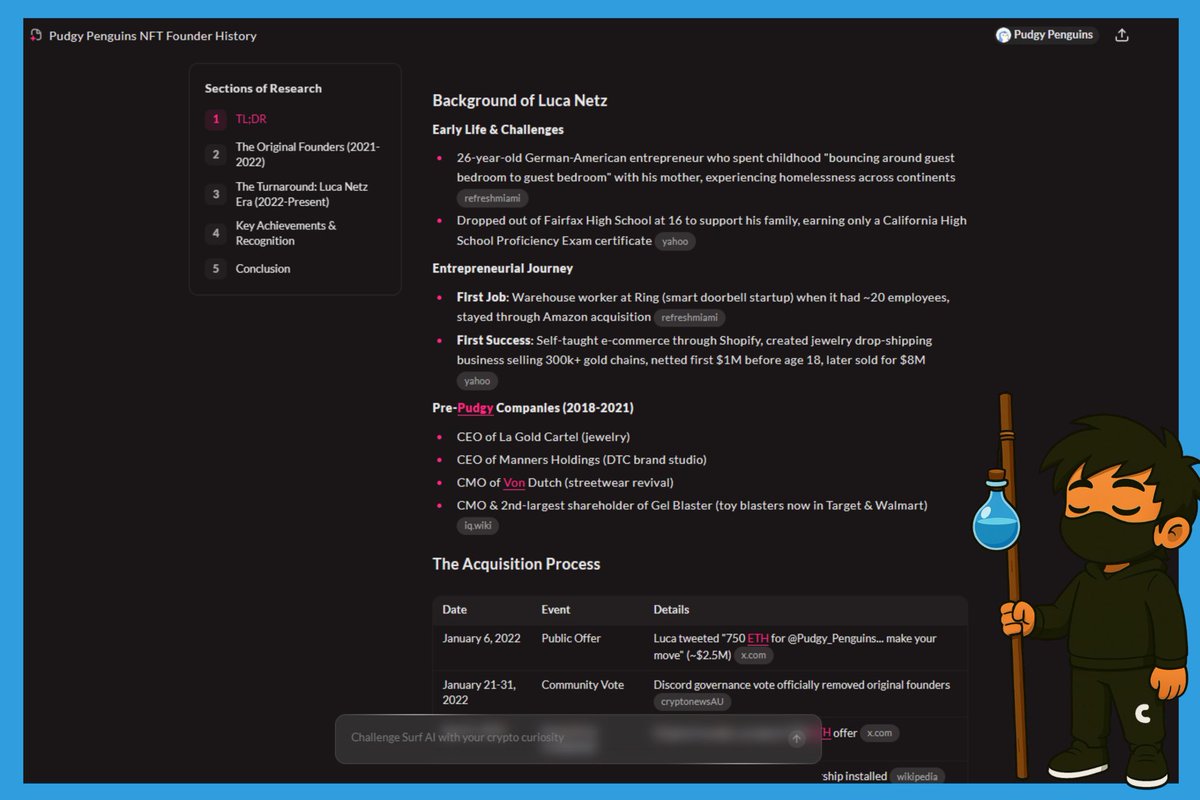Click the 'Public Offer' table cell
Screen dimensions: 1200x800
tap(571, 638)
